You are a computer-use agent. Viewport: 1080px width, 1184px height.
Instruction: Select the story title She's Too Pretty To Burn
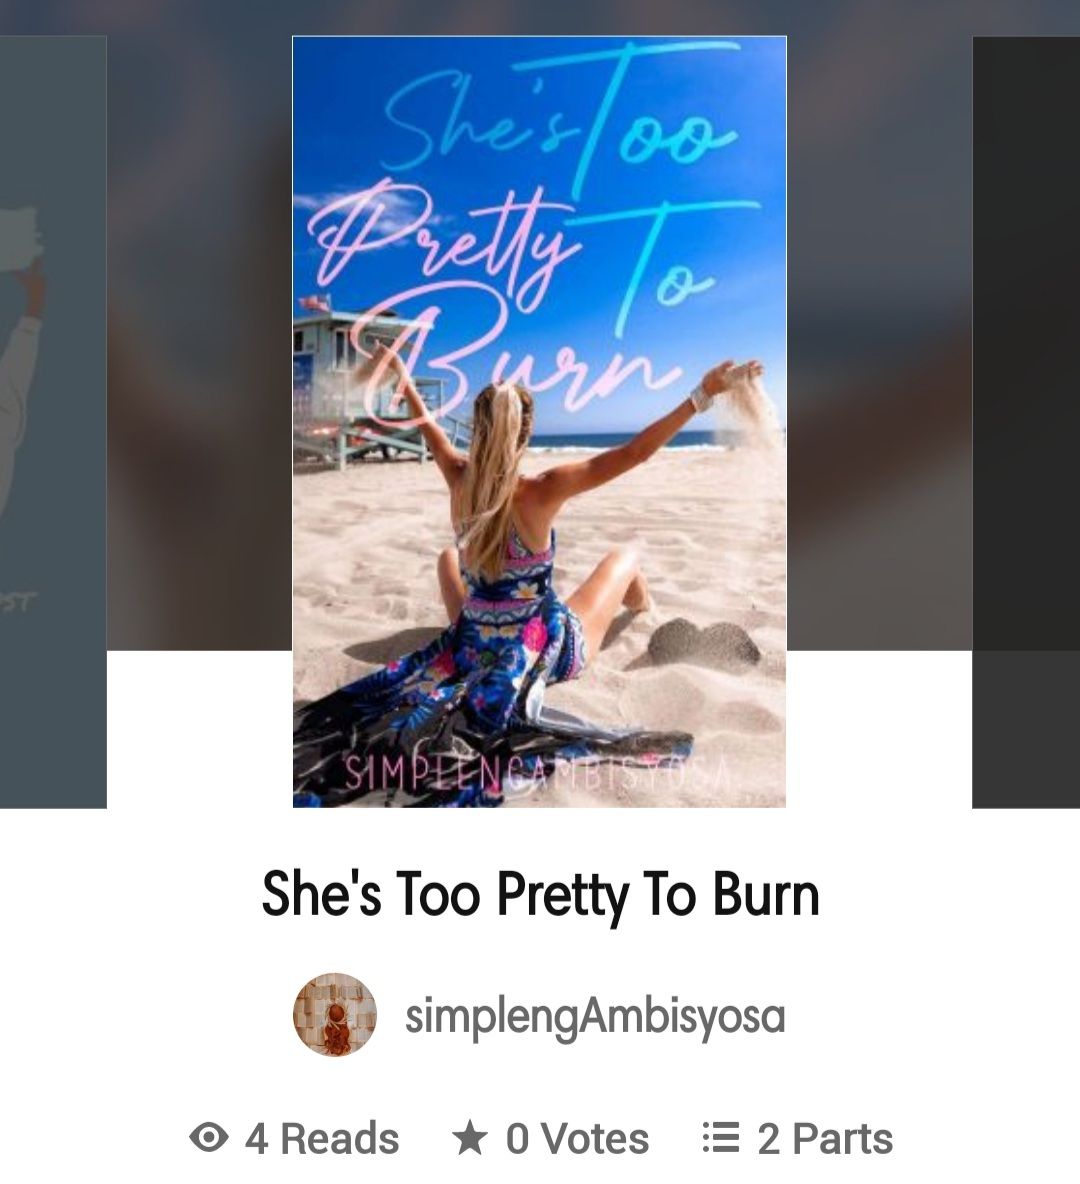click(x=540, y=893)
